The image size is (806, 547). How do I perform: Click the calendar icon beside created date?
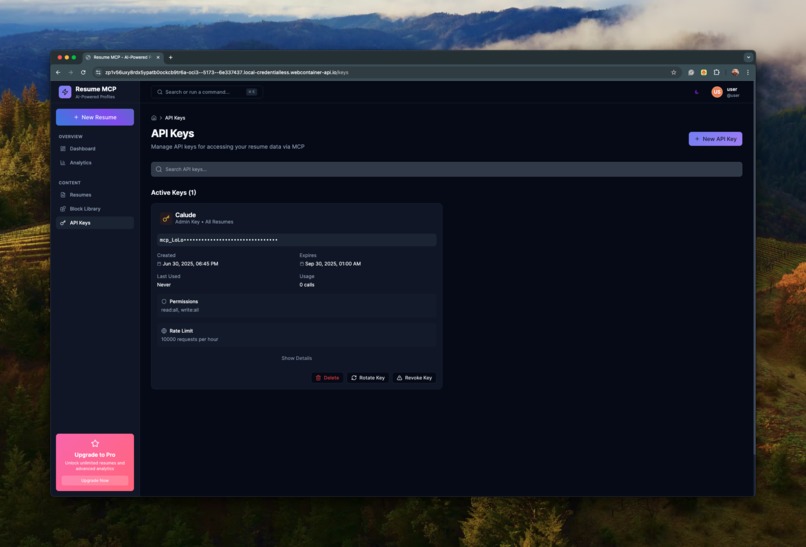pos(159,264)
